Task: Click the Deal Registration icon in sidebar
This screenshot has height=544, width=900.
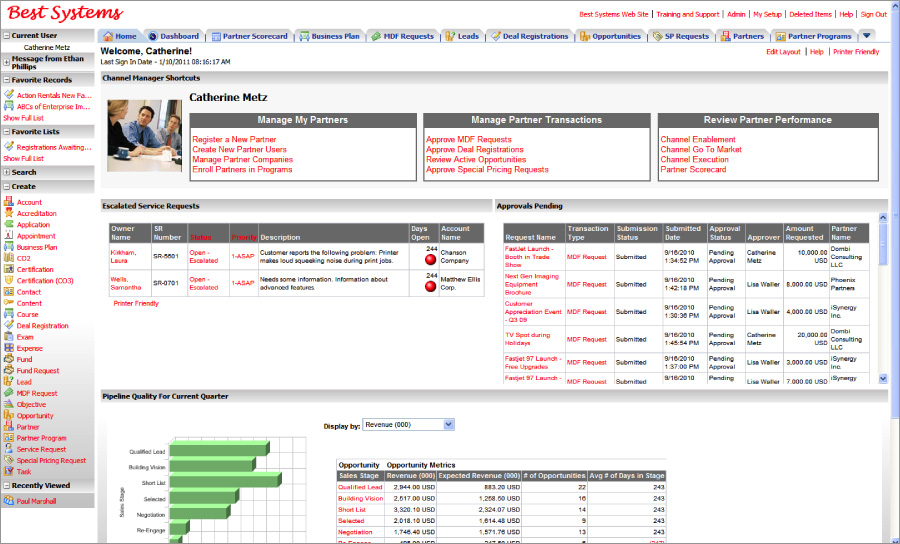Action: [x=8, y=326]
